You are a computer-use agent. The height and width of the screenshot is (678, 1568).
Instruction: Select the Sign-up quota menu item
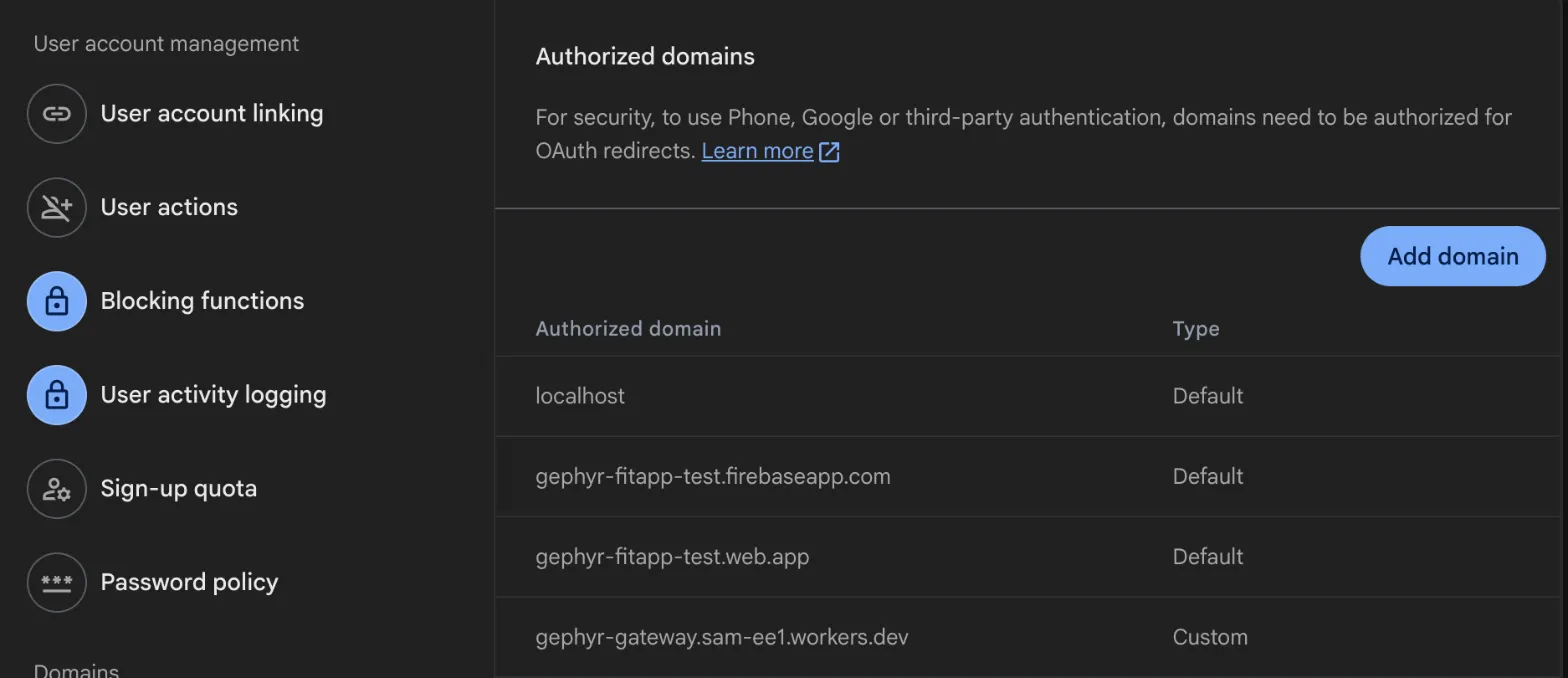[x=178, y=489]
